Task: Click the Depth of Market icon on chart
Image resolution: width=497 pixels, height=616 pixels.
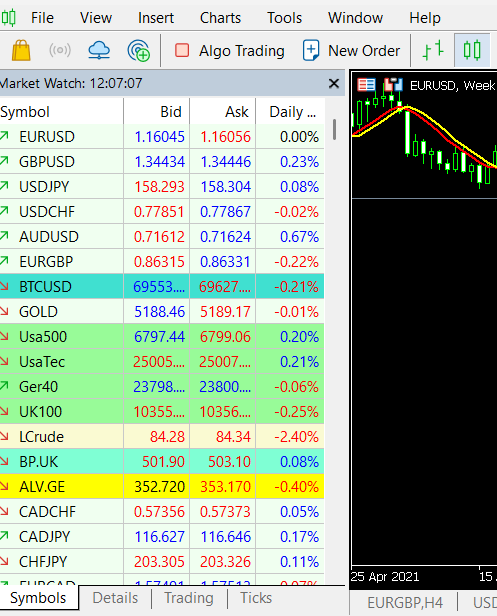Action: tap(394, 84)
